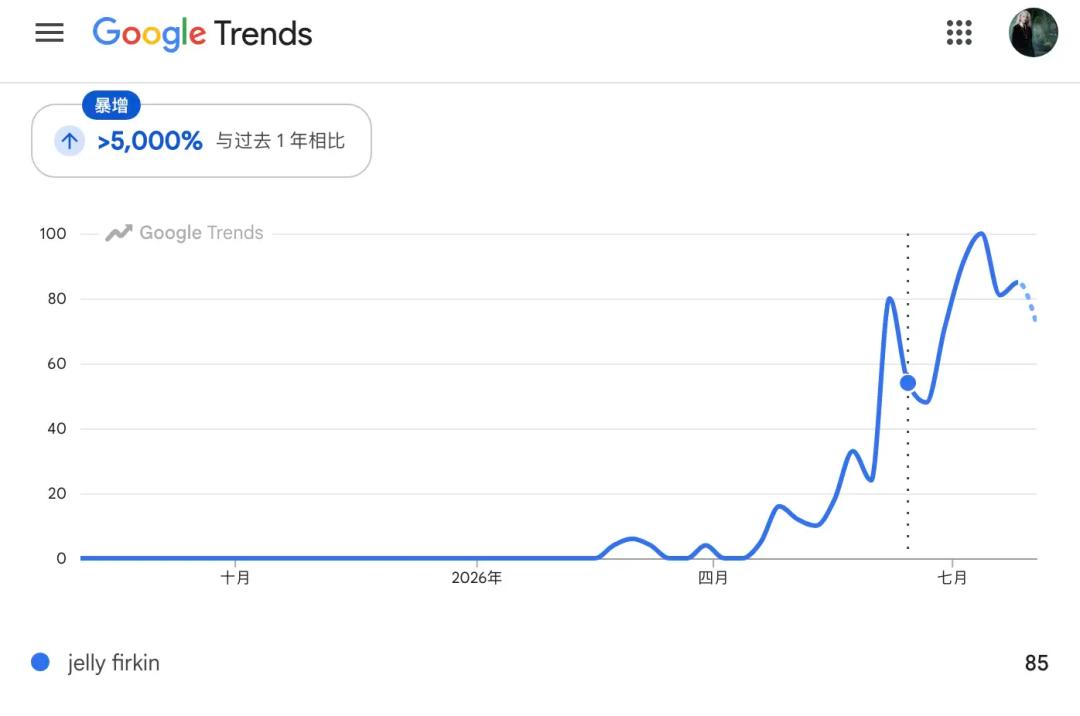Screen dimensions: 1080x716
Task: Click the 暴增 badge label
Action: [111, 105]
